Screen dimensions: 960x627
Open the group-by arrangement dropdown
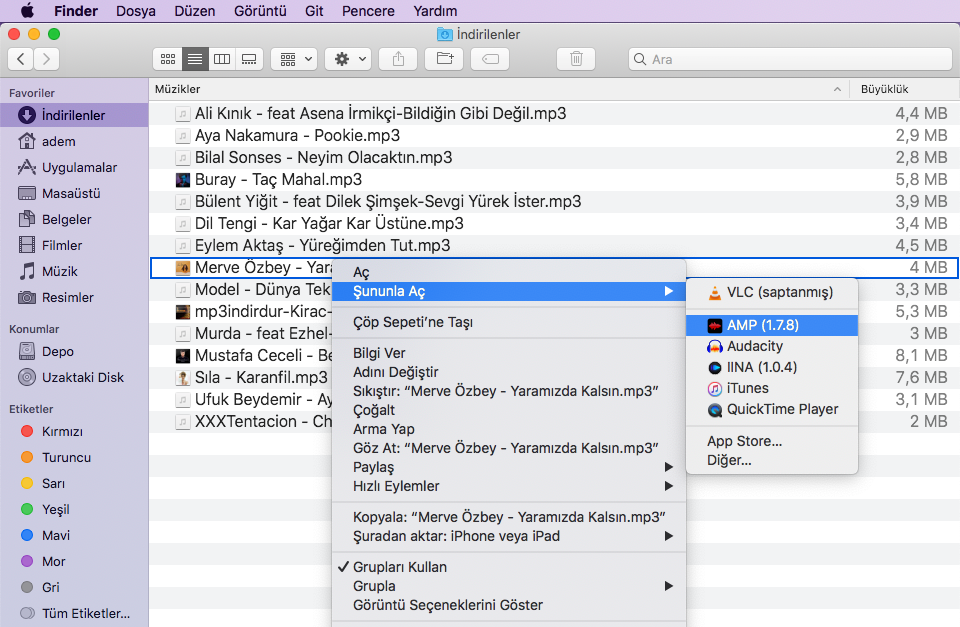pyautogui.click(x=297, y=59)
